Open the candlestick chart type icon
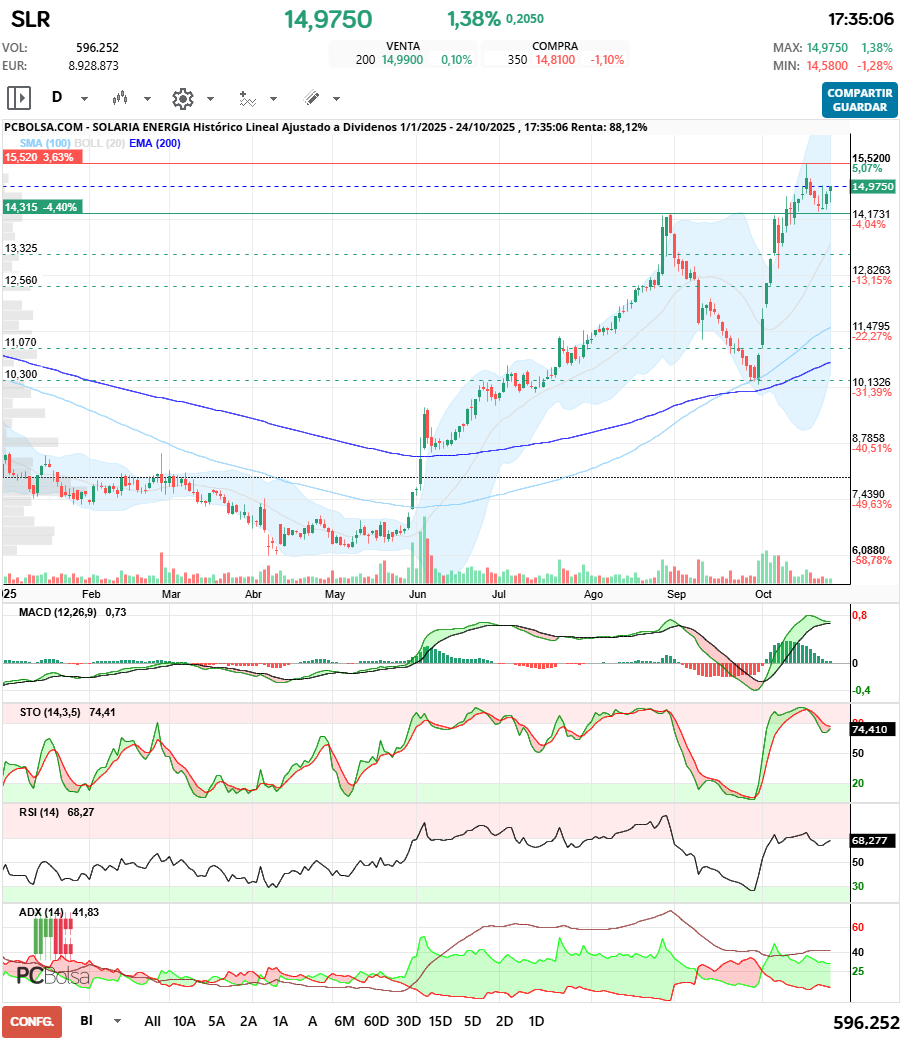 (x=121, y=98)
